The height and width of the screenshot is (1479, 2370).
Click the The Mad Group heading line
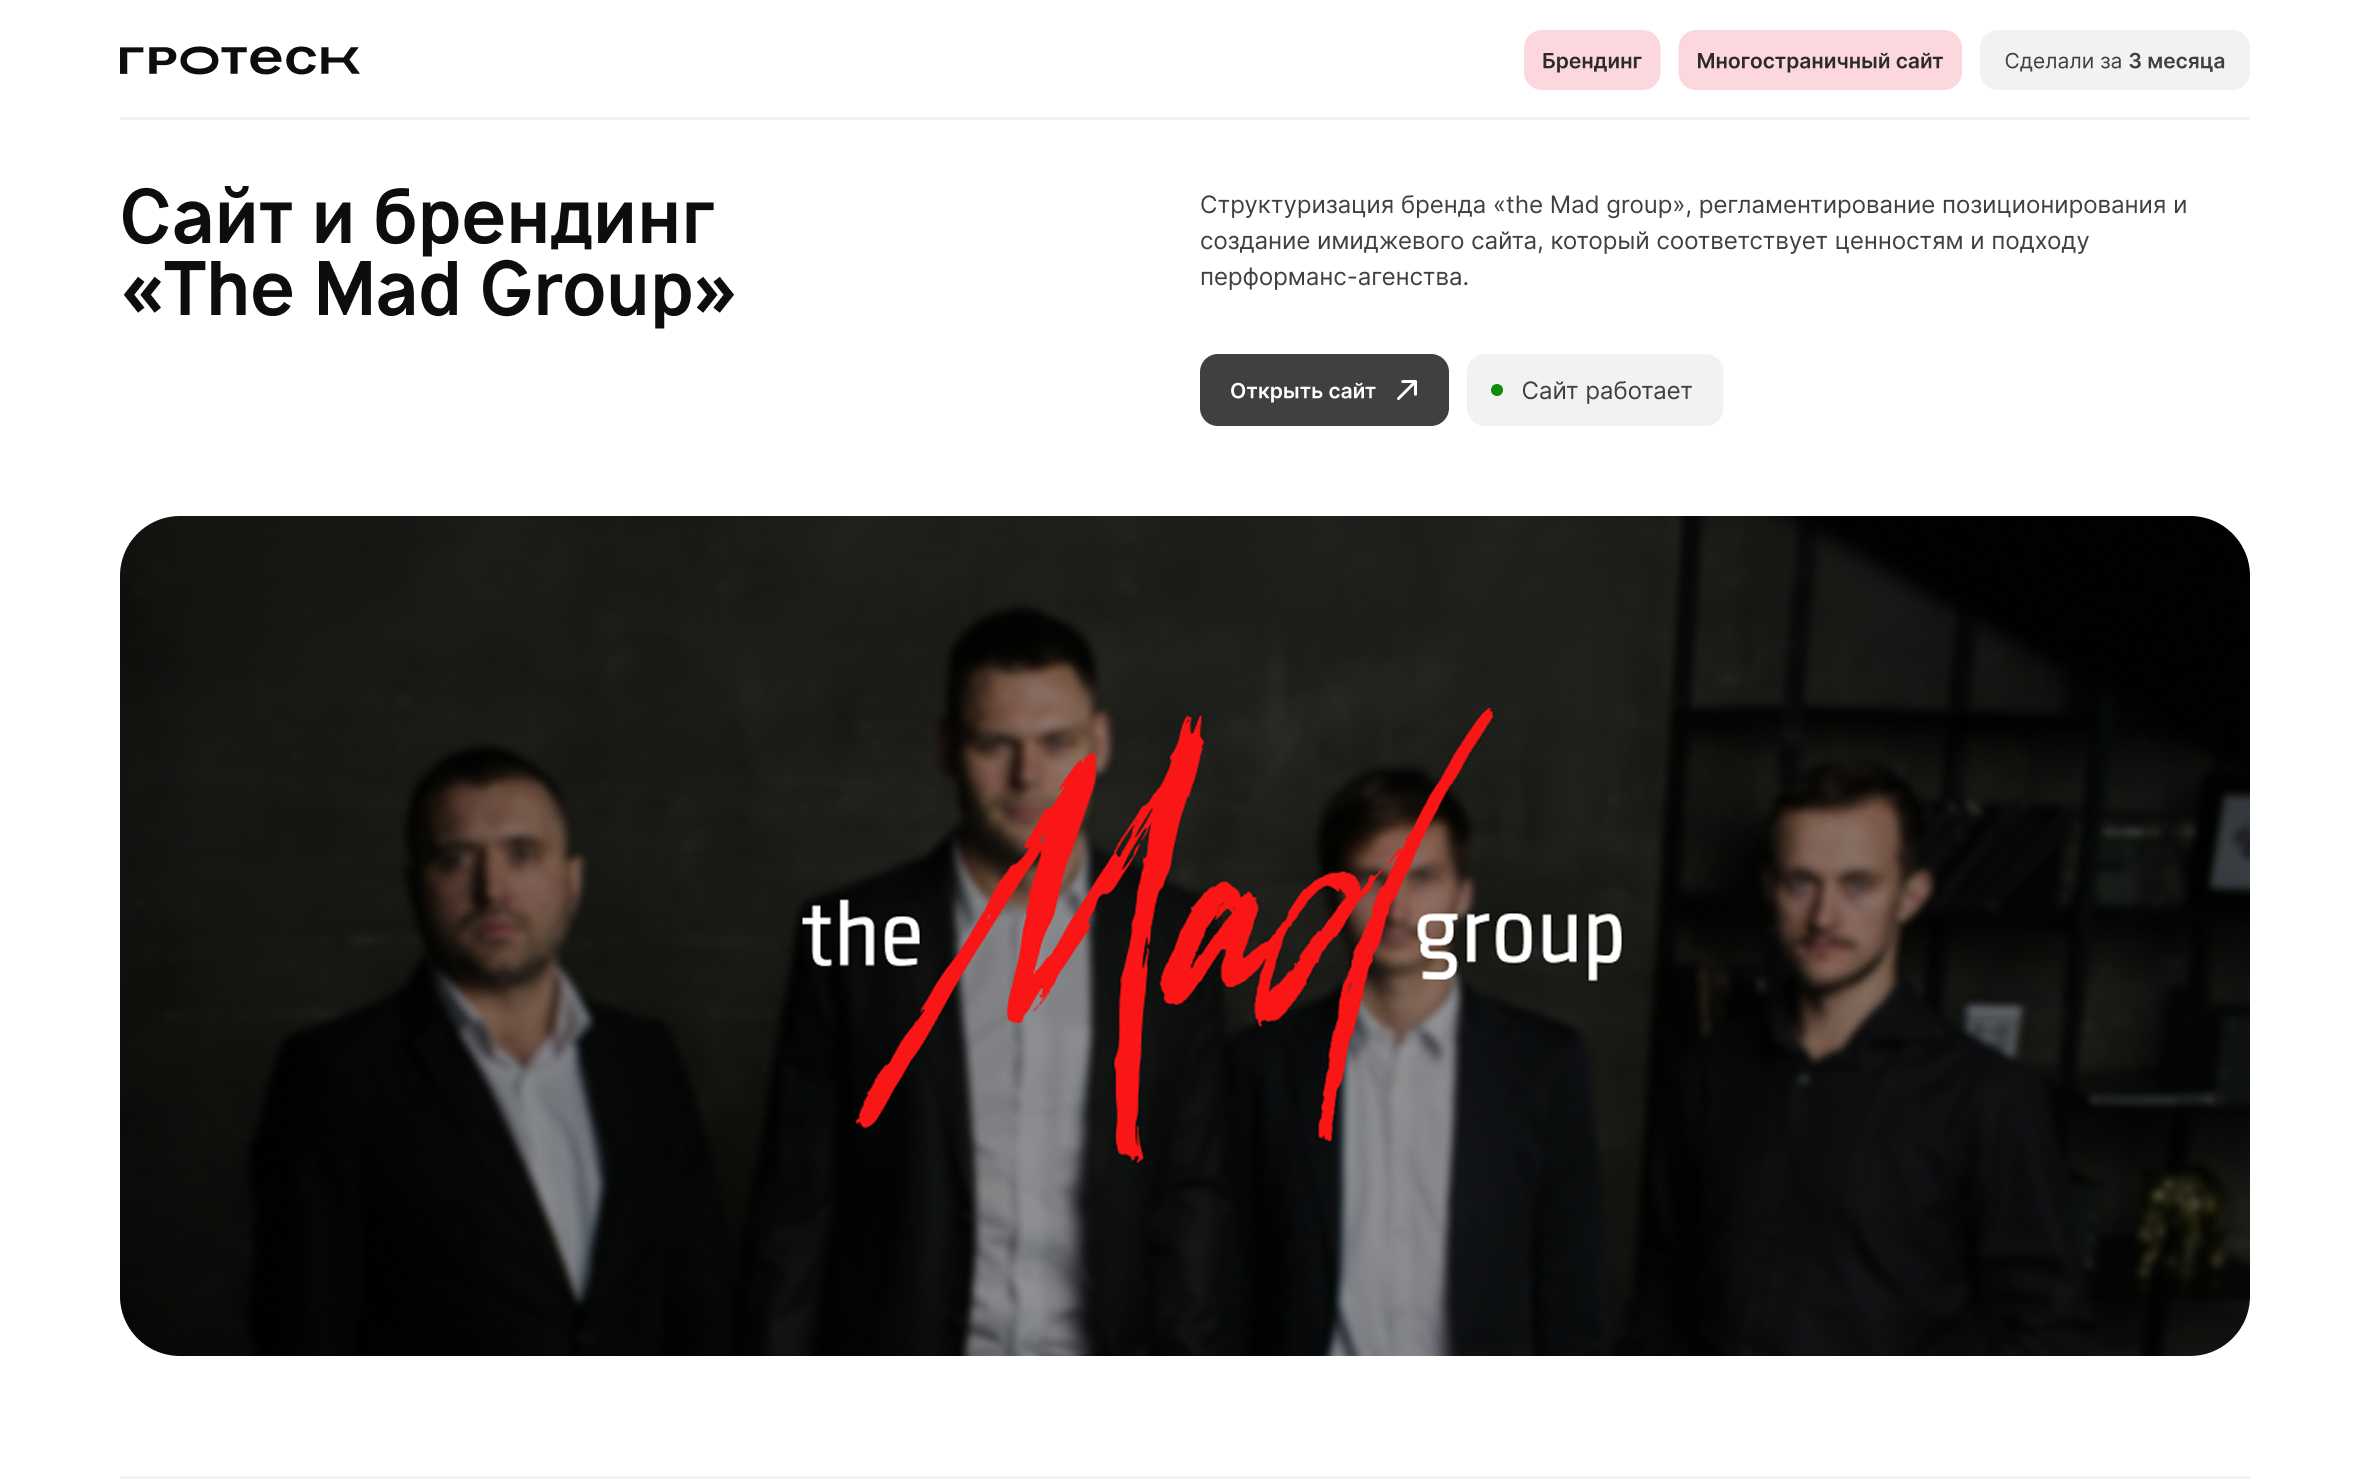point(428,290)
